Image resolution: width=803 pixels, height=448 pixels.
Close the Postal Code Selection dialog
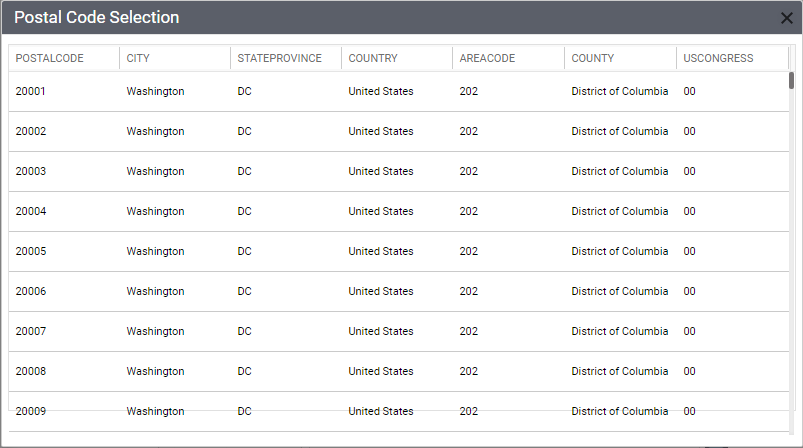pos(786,18)
